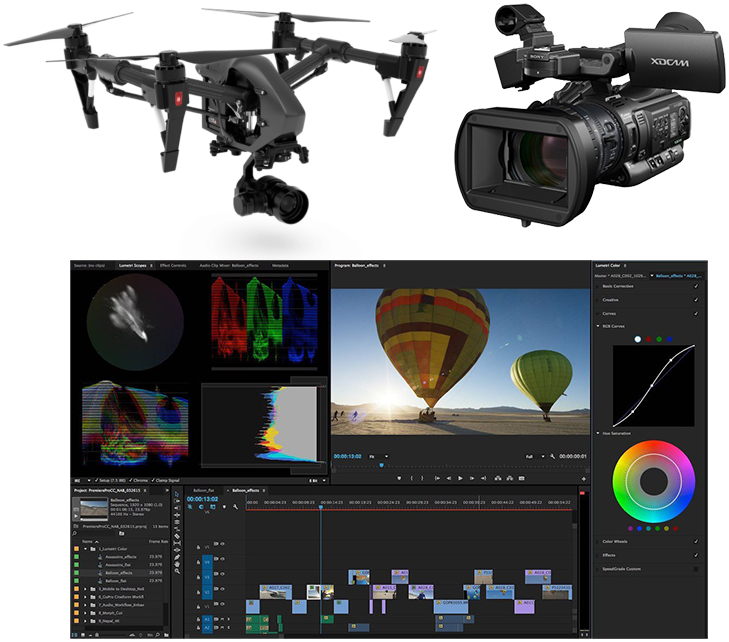Click the Extract button

510,478
